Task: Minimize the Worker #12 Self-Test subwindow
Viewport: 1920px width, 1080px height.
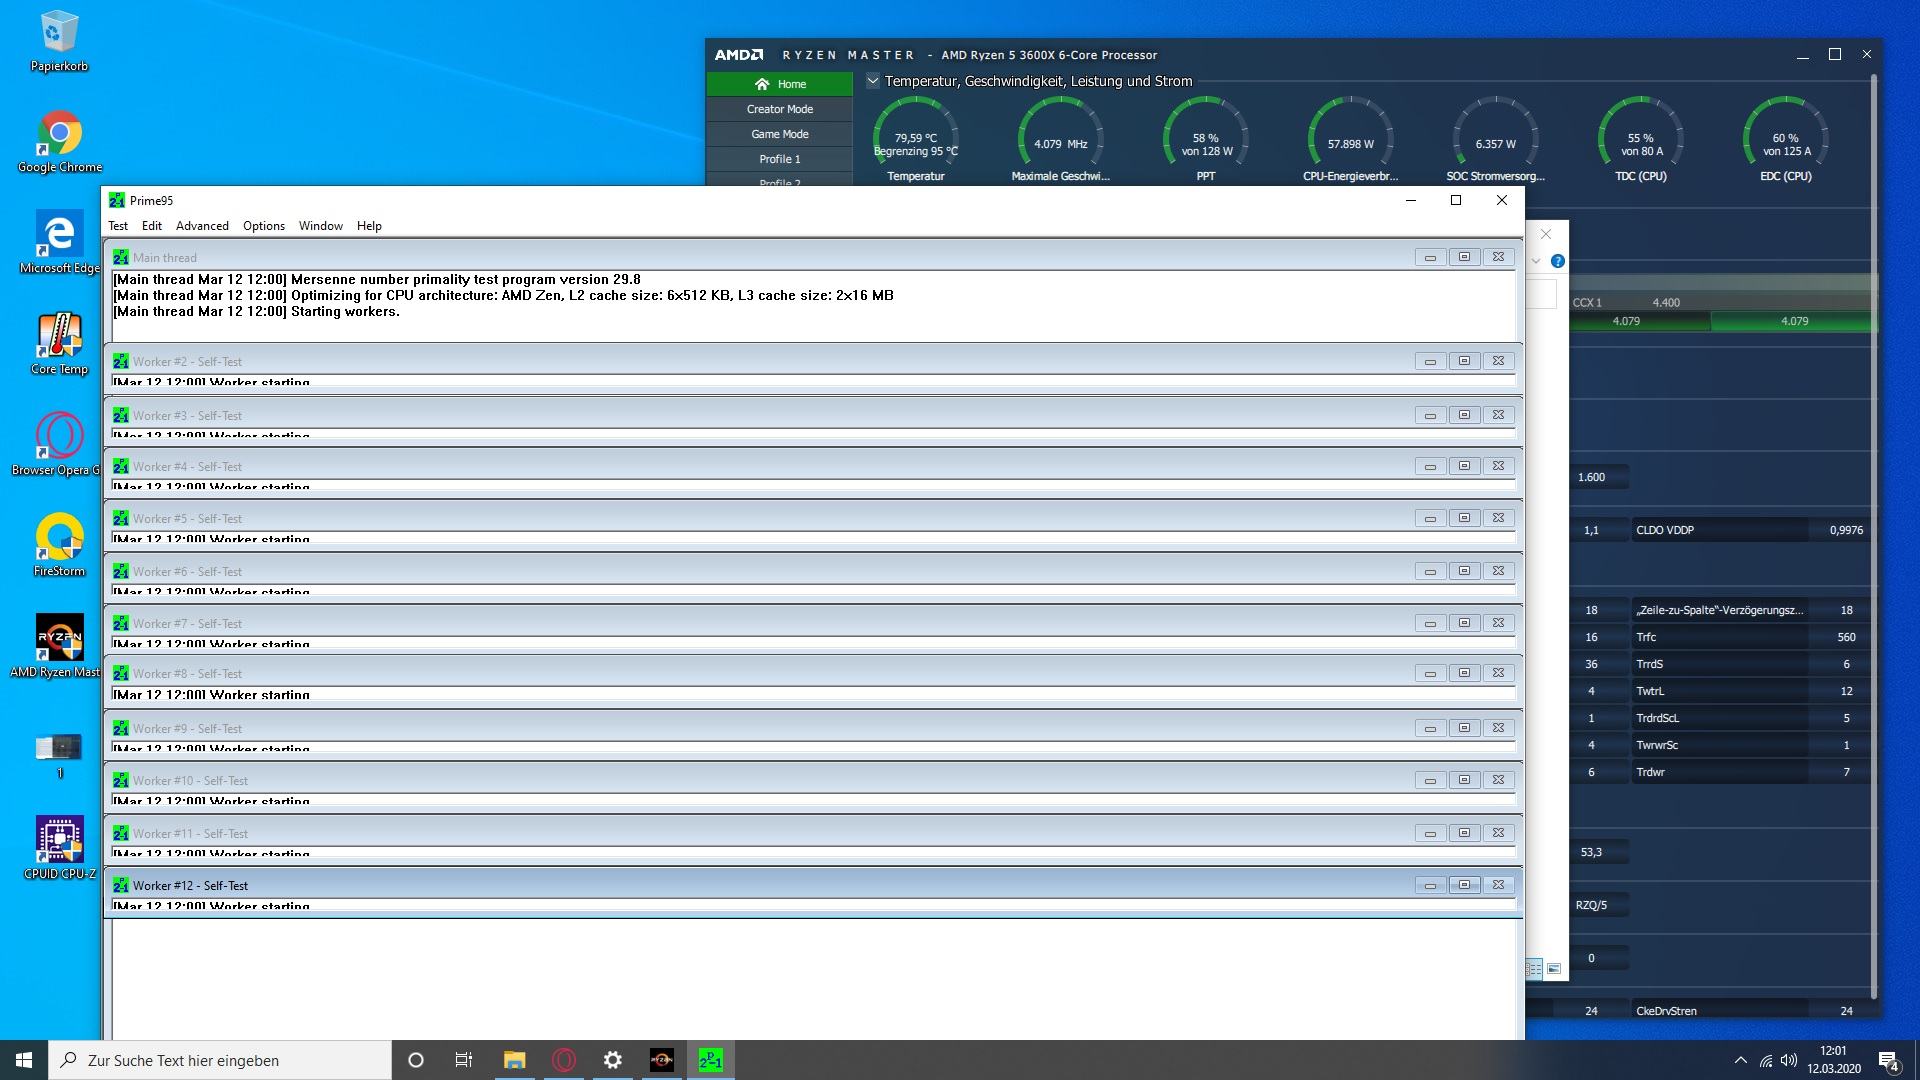Action: (1430, 885)
